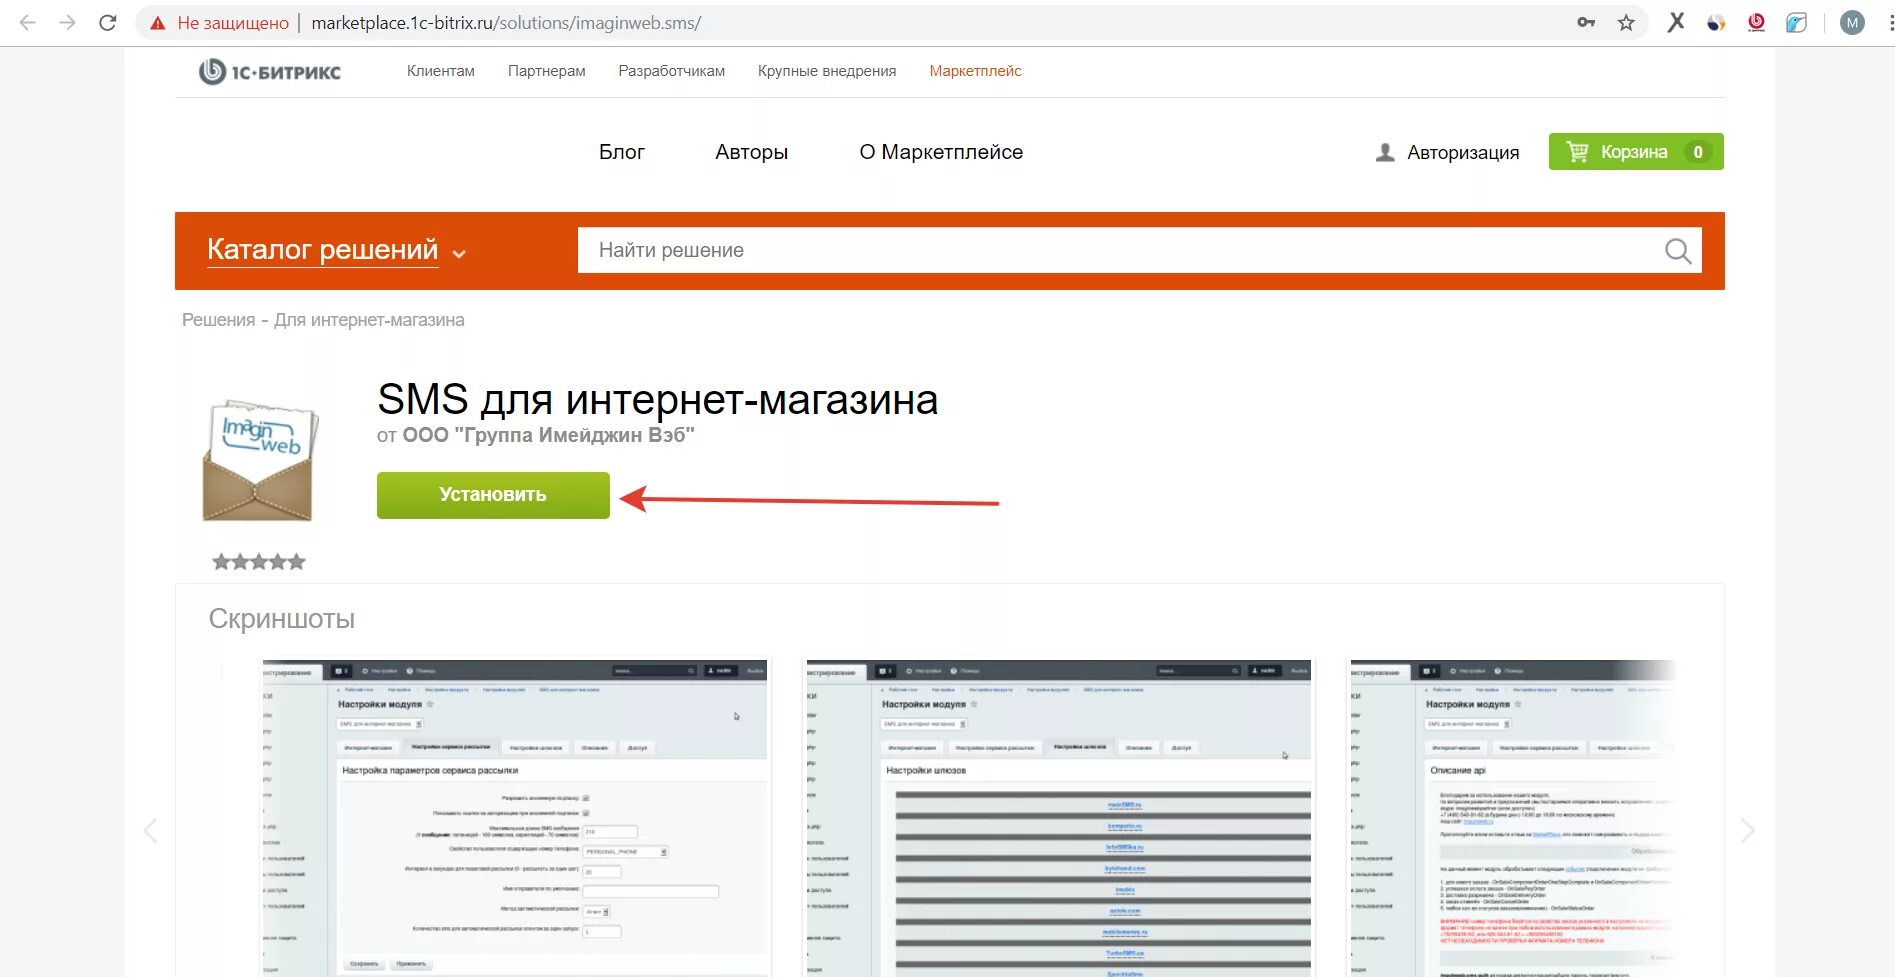Click the shopping cart icon in Корзина
Image resolution: width=1895 pixels, height=977 pixels.
click(x=1577, y=152)
